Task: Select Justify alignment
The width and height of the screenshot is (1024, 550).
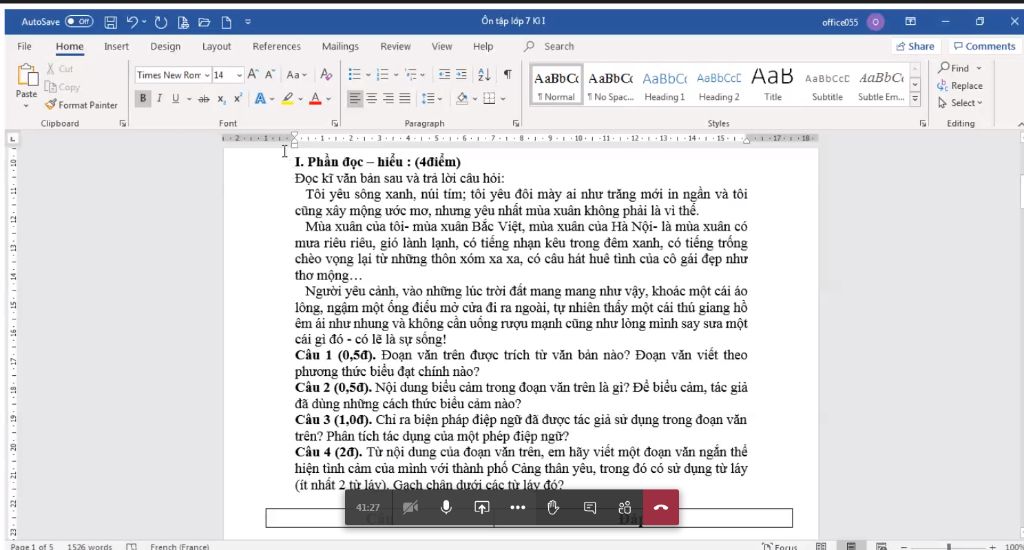Action: pos(405,99)
